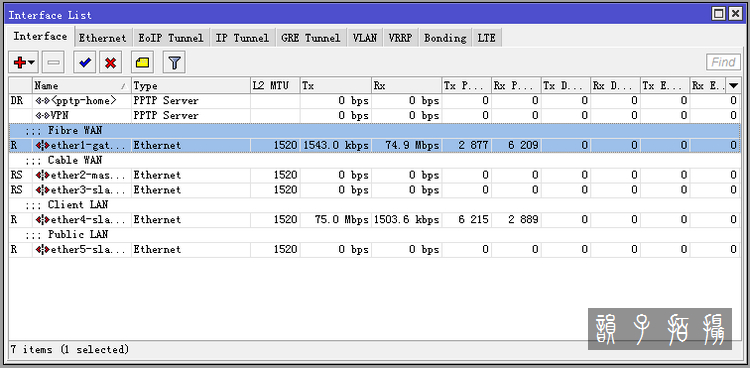The height and width of the screenshot is (368, 750).
Task: Click the ether2 L2 MTU value 1520
Action: click(285, 175)
